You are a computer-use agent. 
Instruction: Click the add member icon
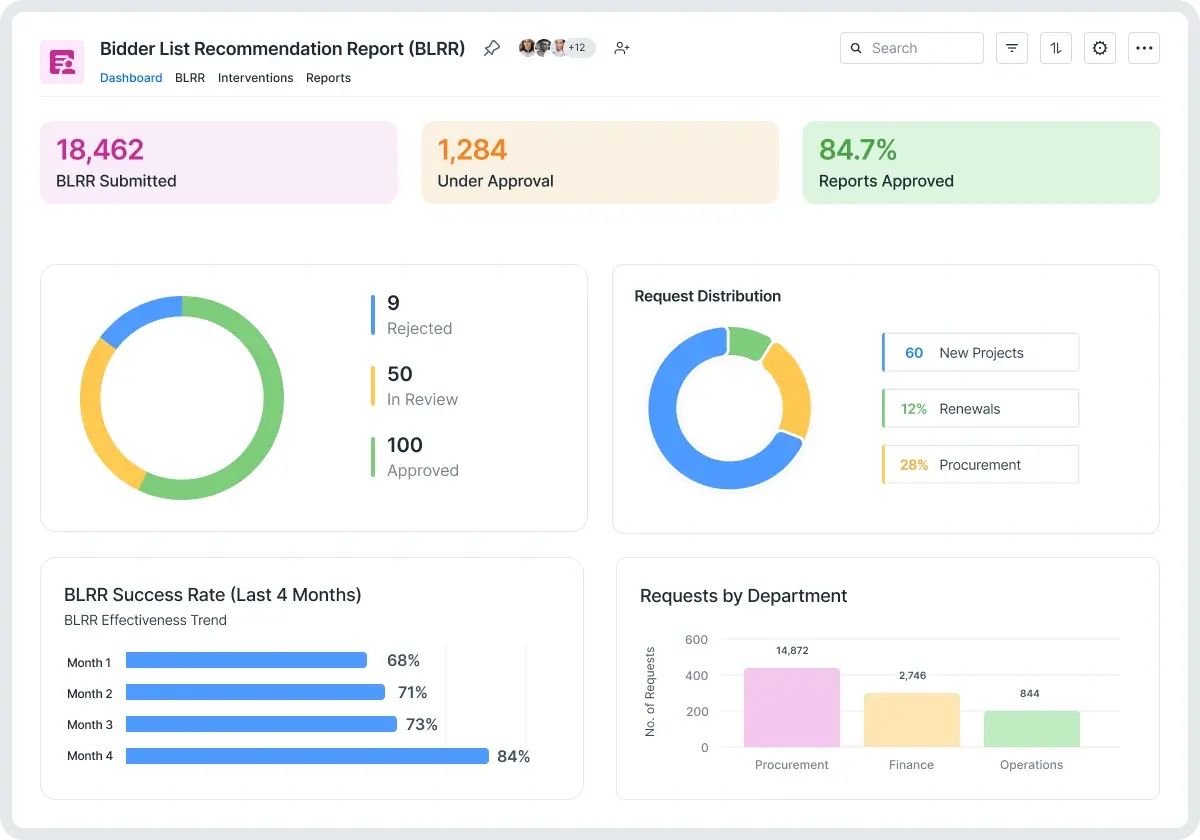point(622,48)
